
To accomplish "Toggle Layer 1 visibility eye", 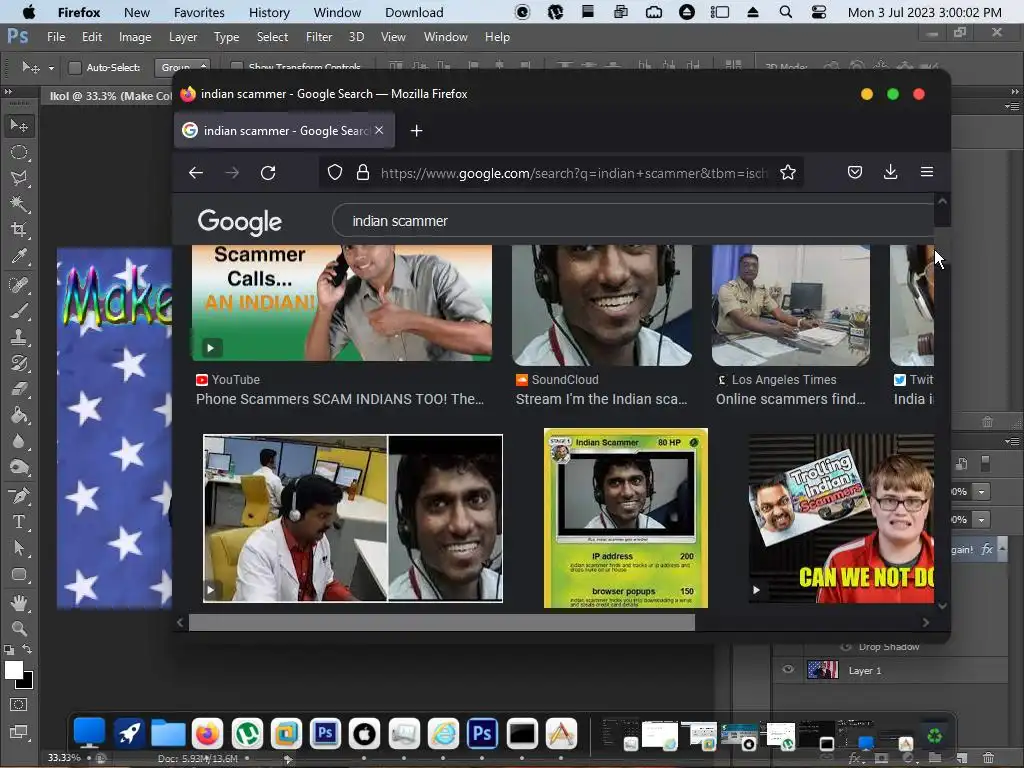I will [x=788, y=669].
